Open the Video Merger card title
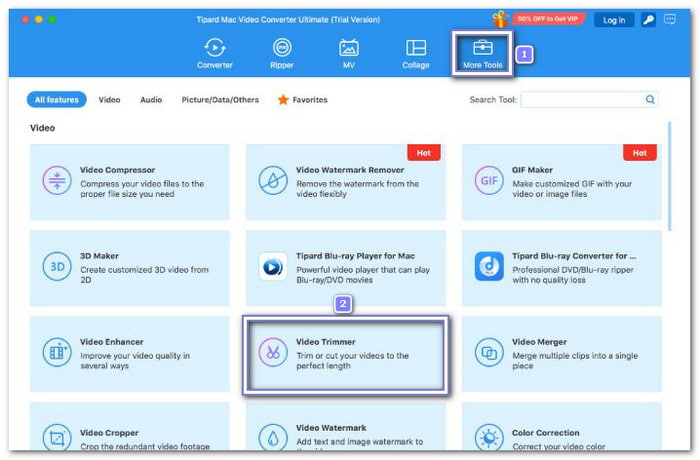Screen dimensions: 700x460 539,342
